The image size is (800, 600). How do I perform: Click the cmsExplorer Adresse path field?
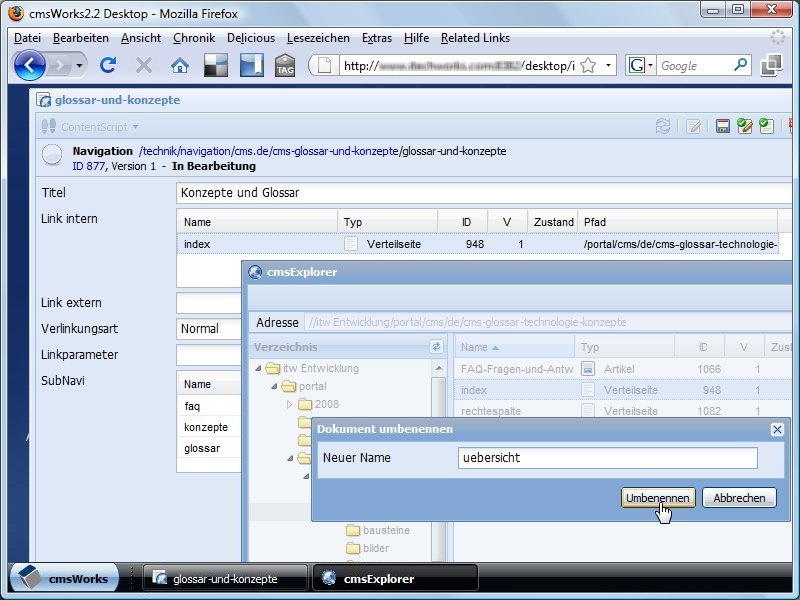547,322
